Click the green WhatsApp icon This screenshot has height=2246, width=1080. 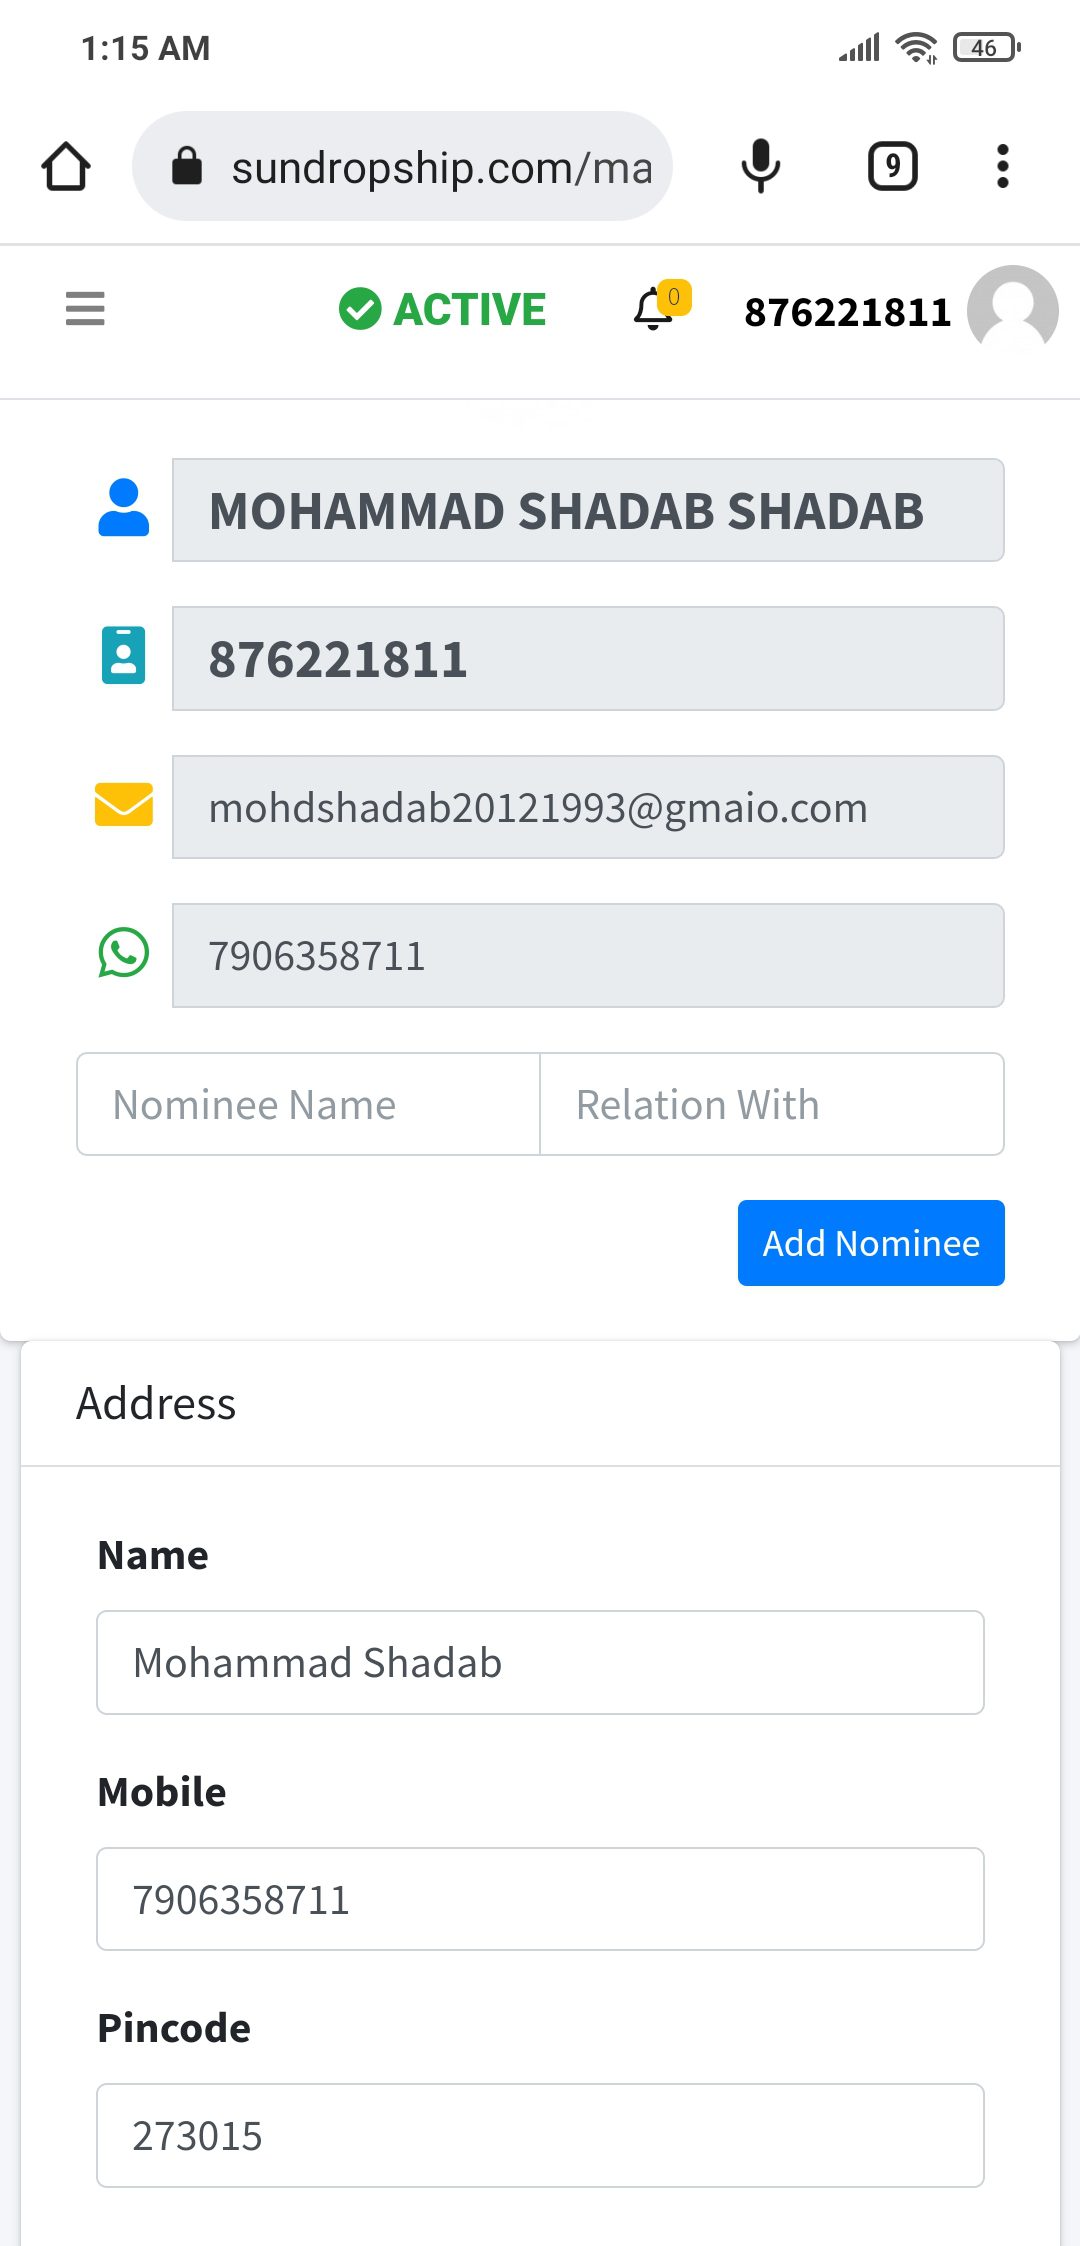[x=124, y=953]
